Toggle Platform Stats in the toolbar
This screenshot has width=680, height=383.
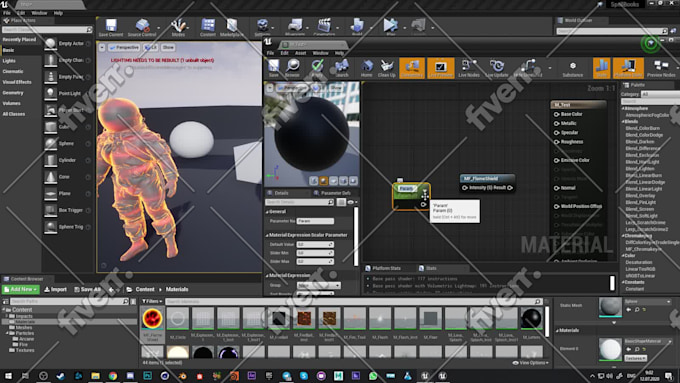pyautogui.click(x=628, y=69)
